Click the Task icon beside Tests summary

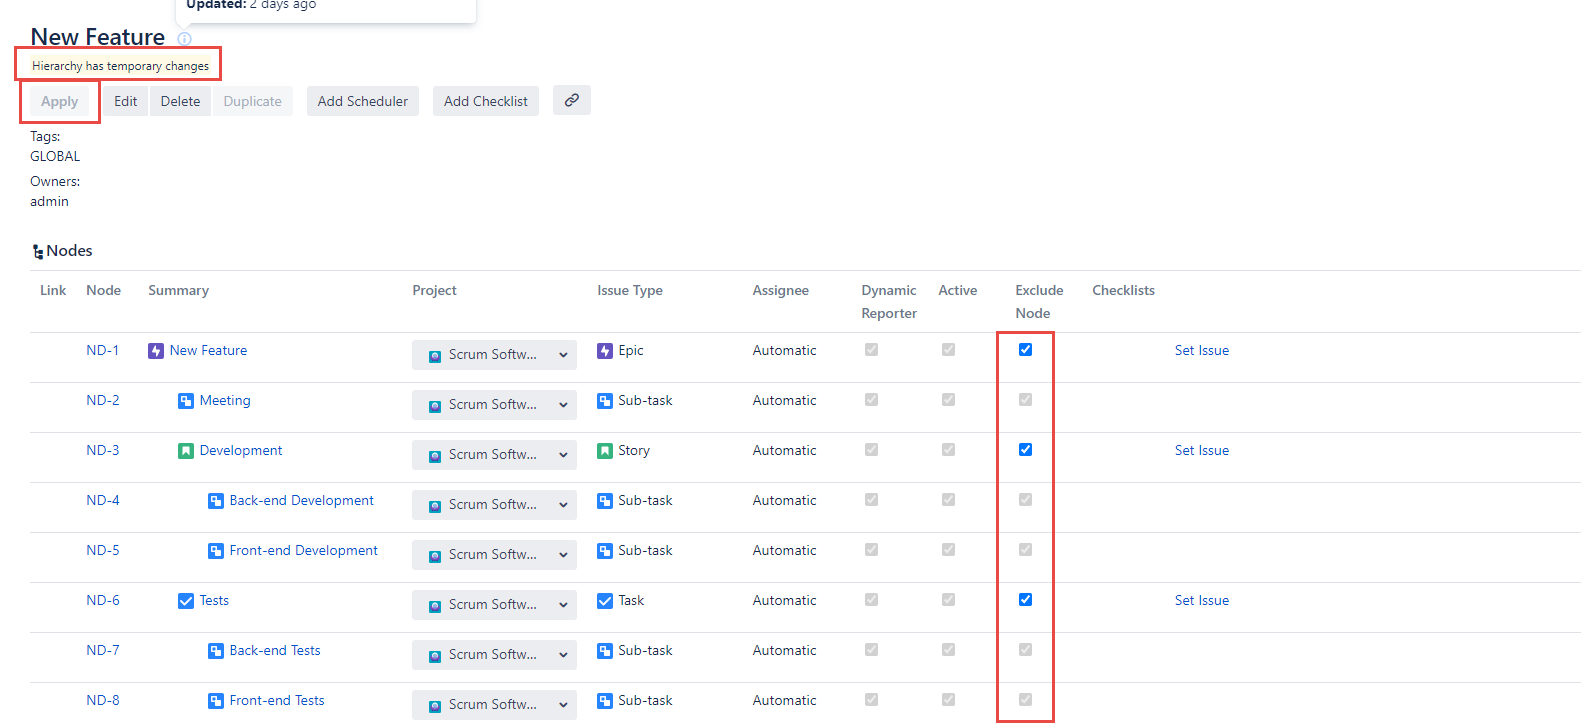[186, 601]
